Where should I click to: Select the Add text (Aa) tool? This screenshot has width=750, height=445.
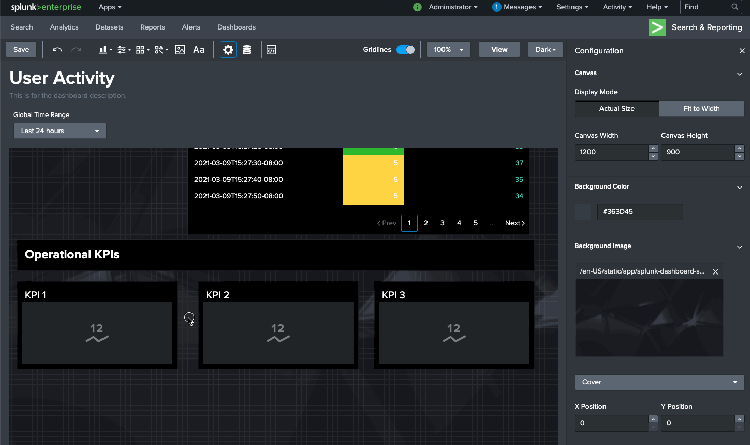point(199,49)
